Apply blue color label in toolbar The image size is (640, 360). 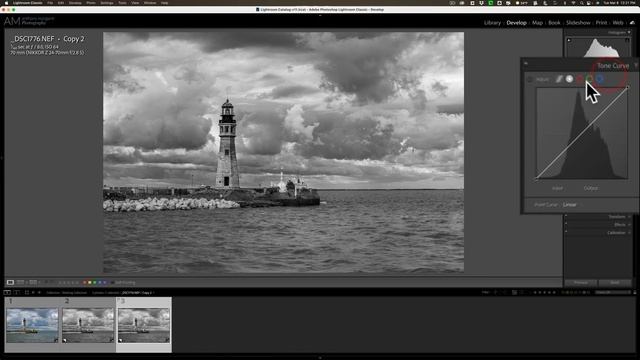[100, 282]
